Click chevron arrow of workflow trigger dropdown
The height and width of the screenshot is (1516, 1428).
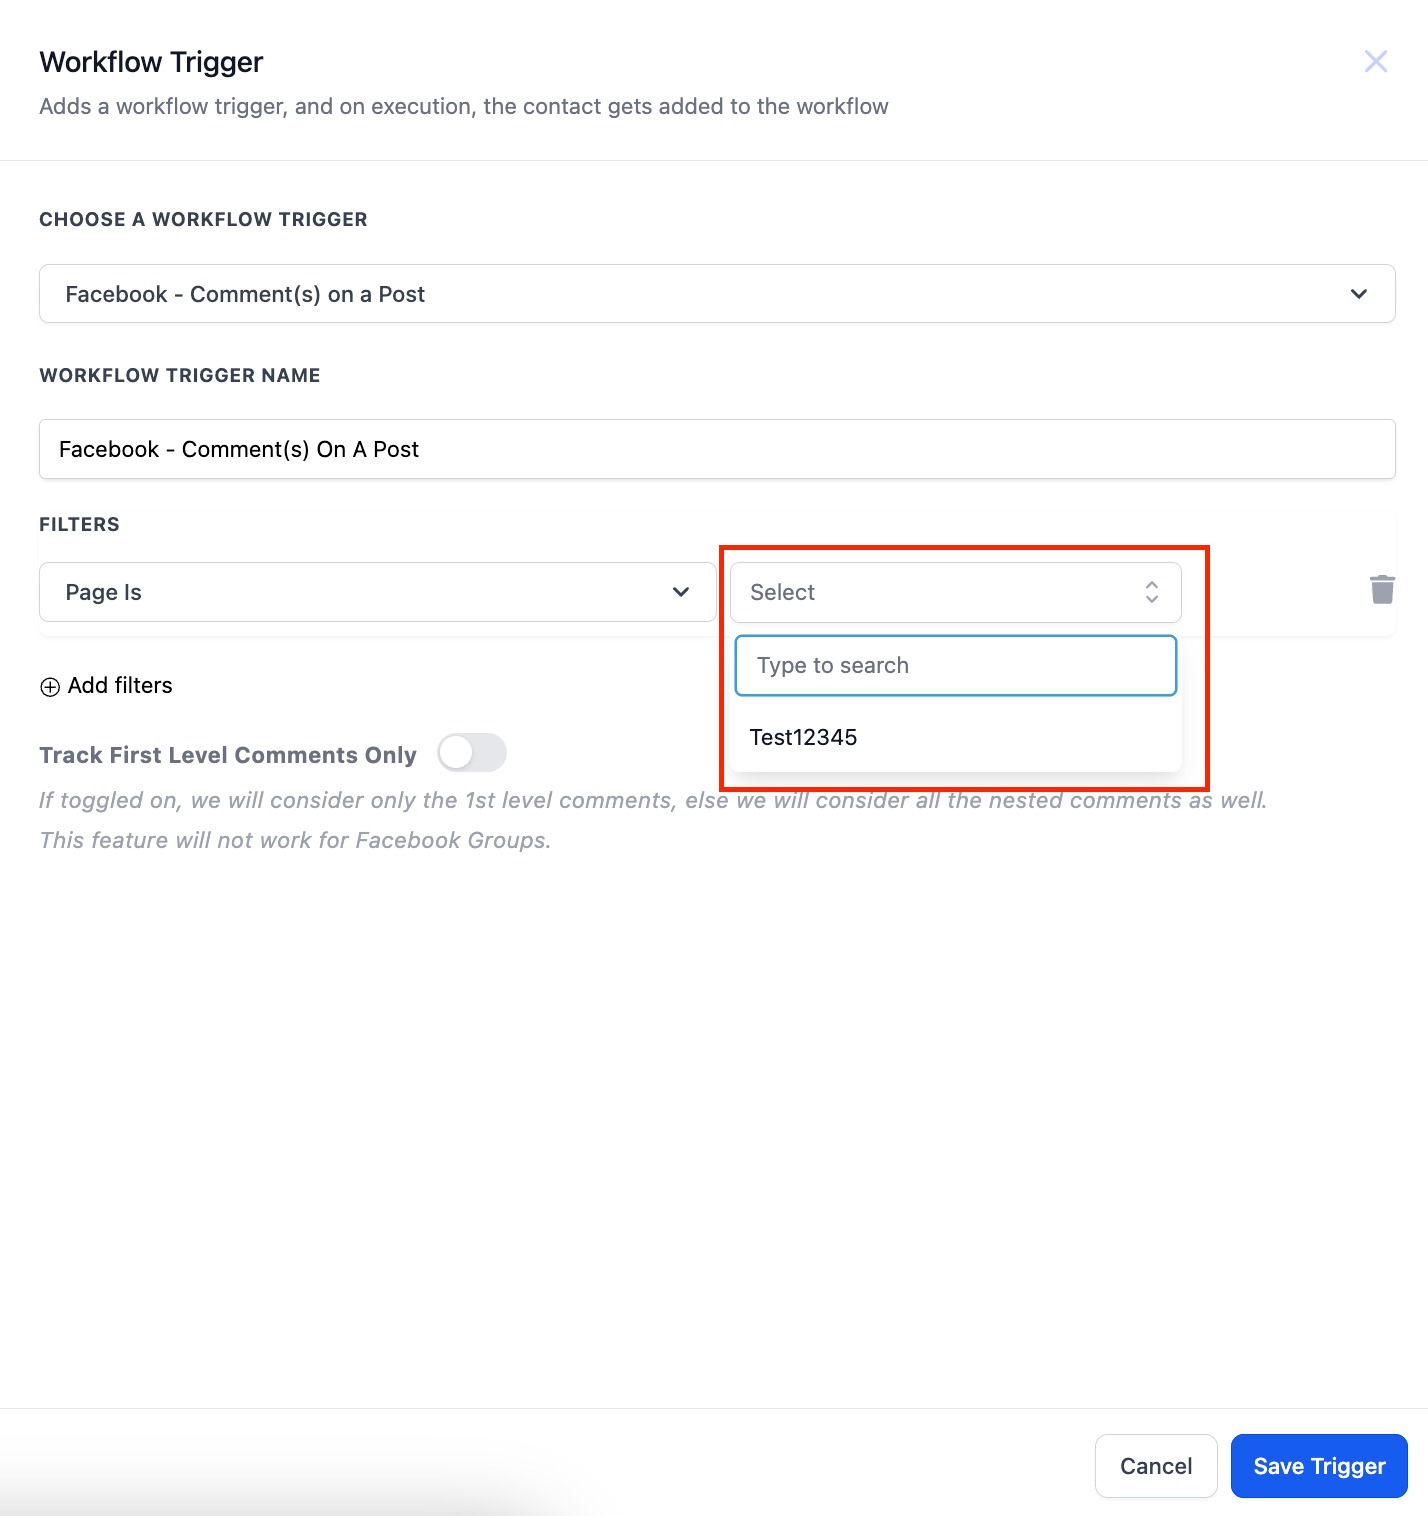click(1359, 294)
